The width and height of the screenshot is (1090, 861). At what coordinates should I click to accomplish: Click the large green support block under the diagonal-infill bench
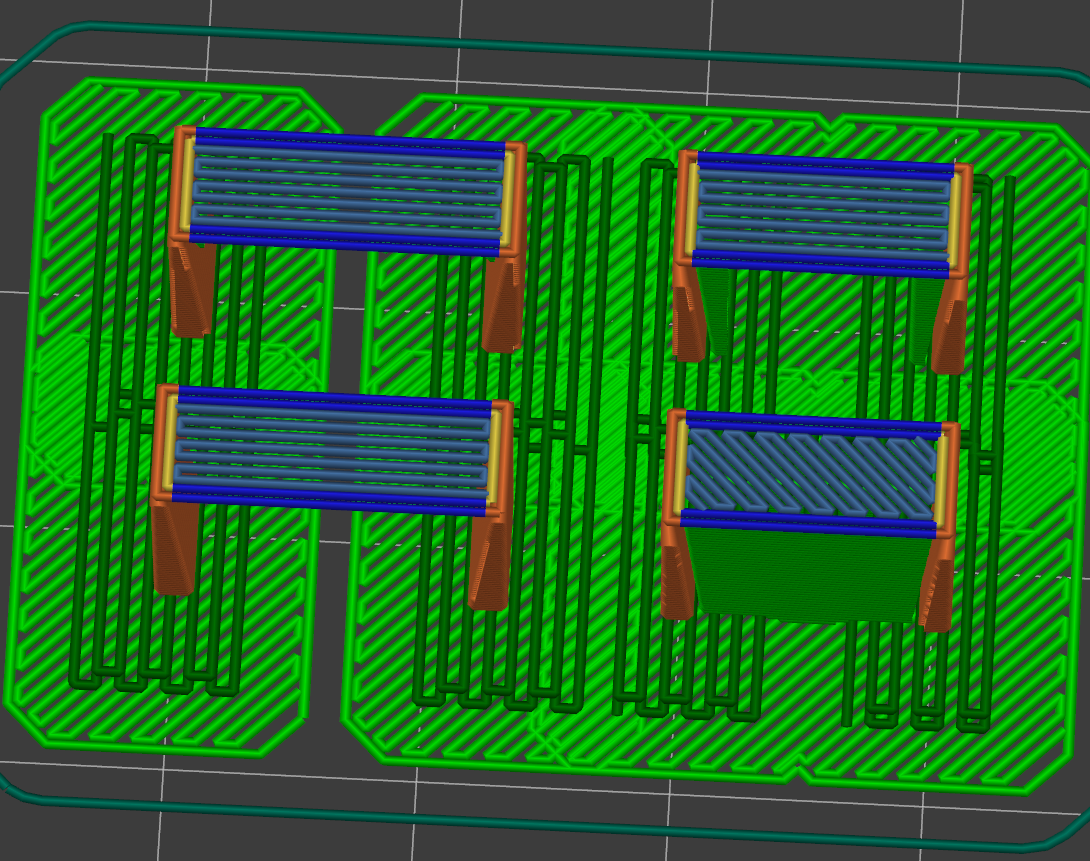pyautogui.click(x=808, y=575)
